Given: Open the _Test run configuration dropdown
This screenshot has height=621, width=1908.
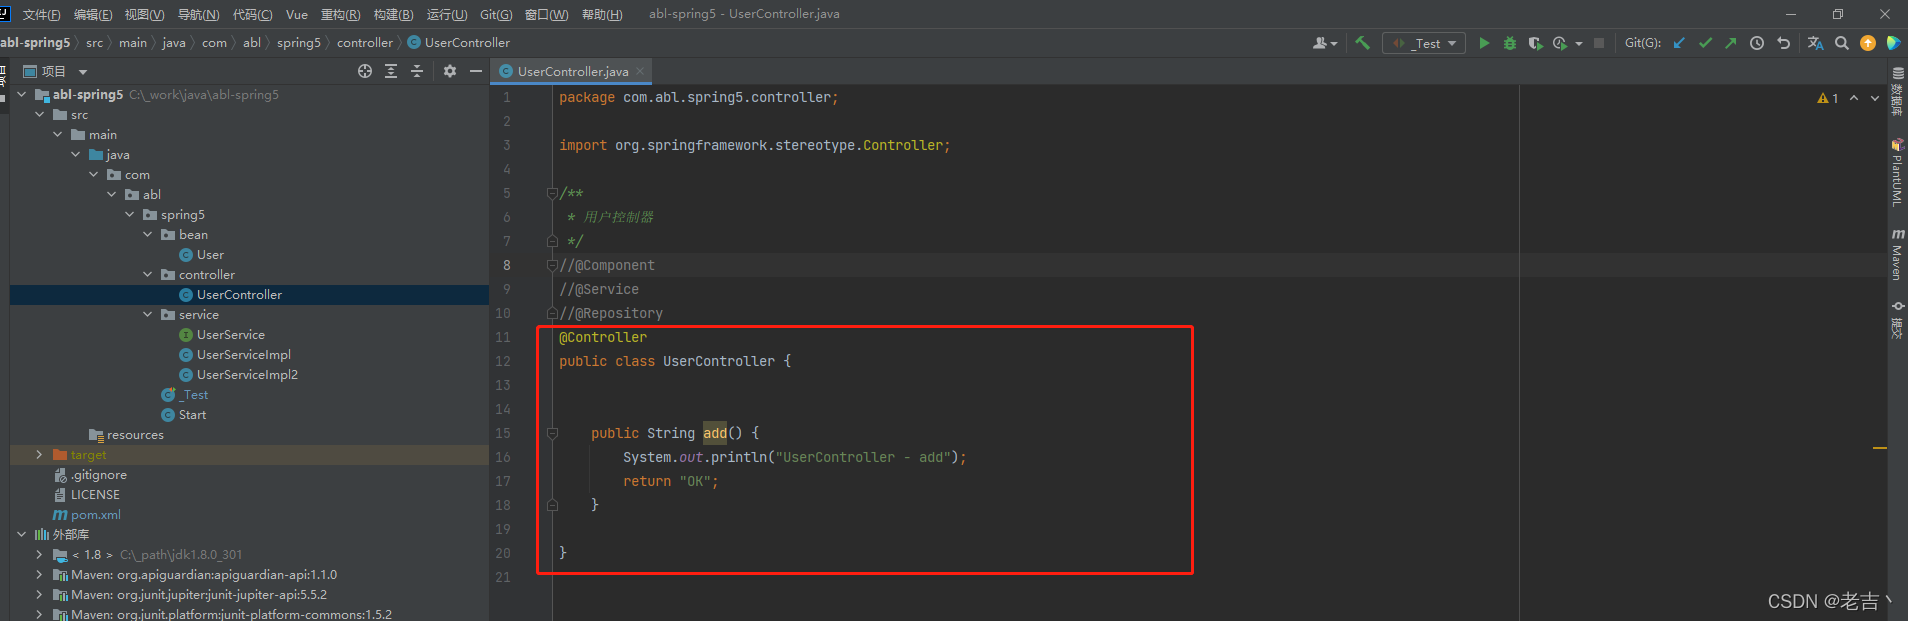Looking at the screenshot, I should [1424, 43].
